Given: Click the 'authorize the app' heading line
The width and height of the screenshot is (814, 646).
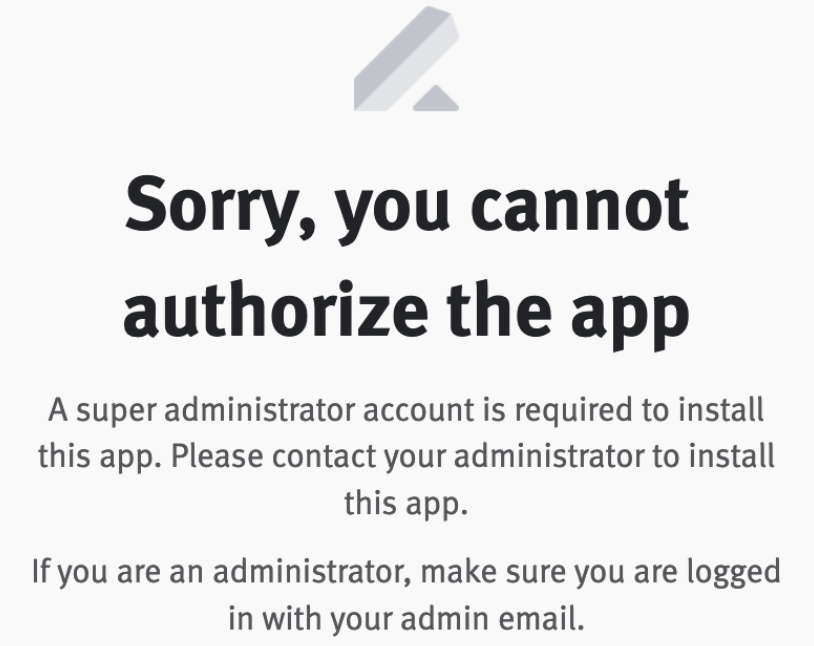Looking at the screenshot, I should [x=406, y=313].
